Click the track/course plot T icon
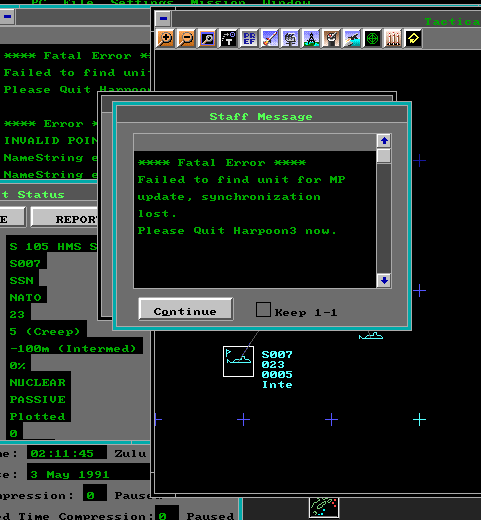481x520 pixels. (228, 38)
